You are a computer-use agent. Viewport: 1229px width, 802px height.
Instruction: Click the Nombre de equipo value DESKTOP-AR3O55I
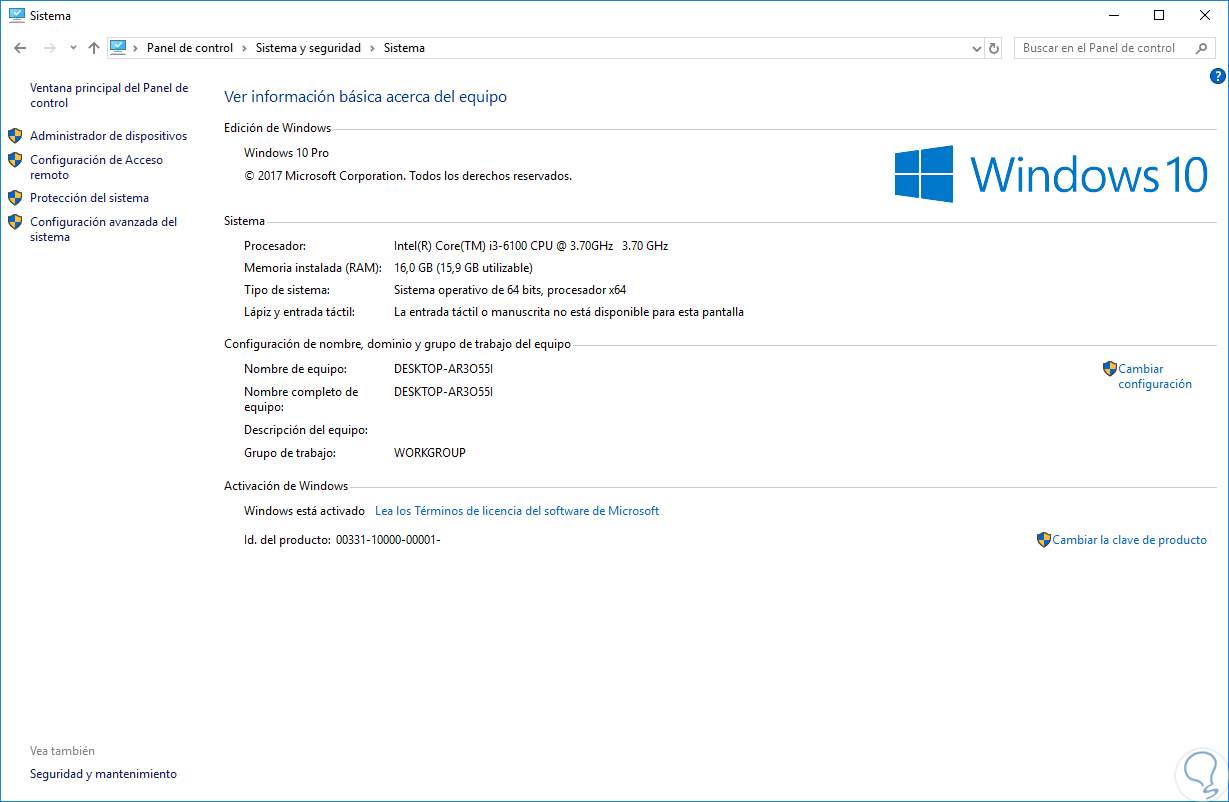[444, 369]
